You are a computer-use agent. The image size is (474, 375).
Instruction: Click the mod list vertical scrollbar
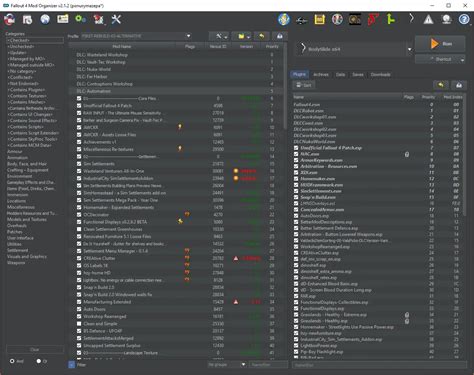(x=285, y=89)
